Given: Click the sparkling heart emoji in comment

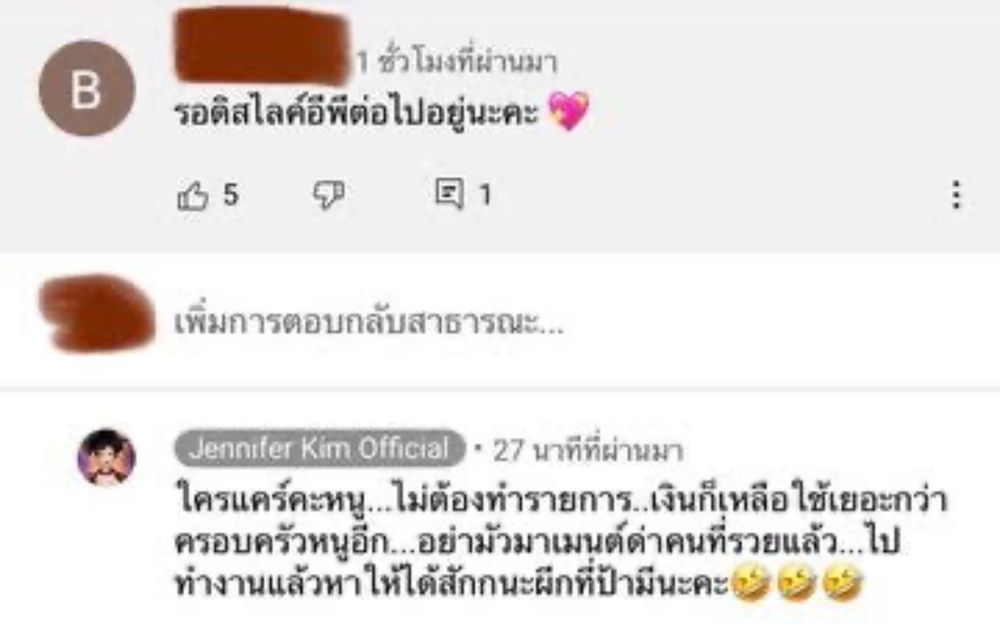Looking at the screenshot, I should [569, 110].
